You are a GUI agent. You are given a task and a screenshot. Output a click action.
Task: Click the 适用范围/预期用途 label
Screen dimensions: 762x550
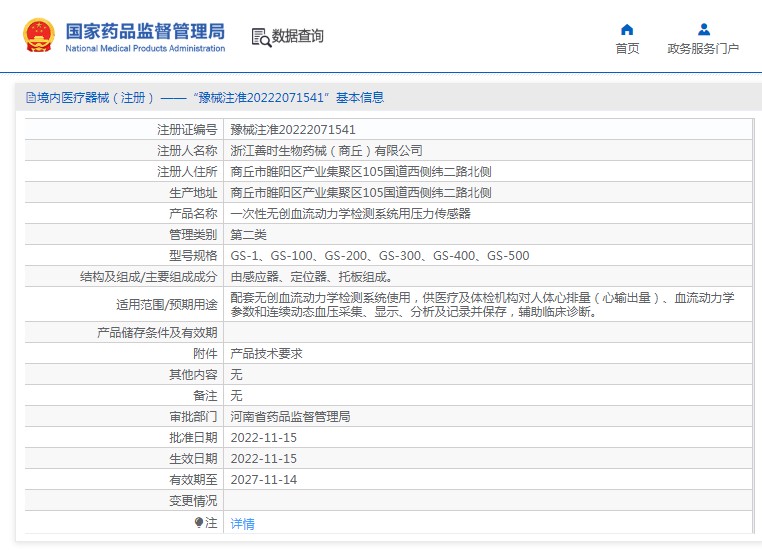[x=167, y=305]
